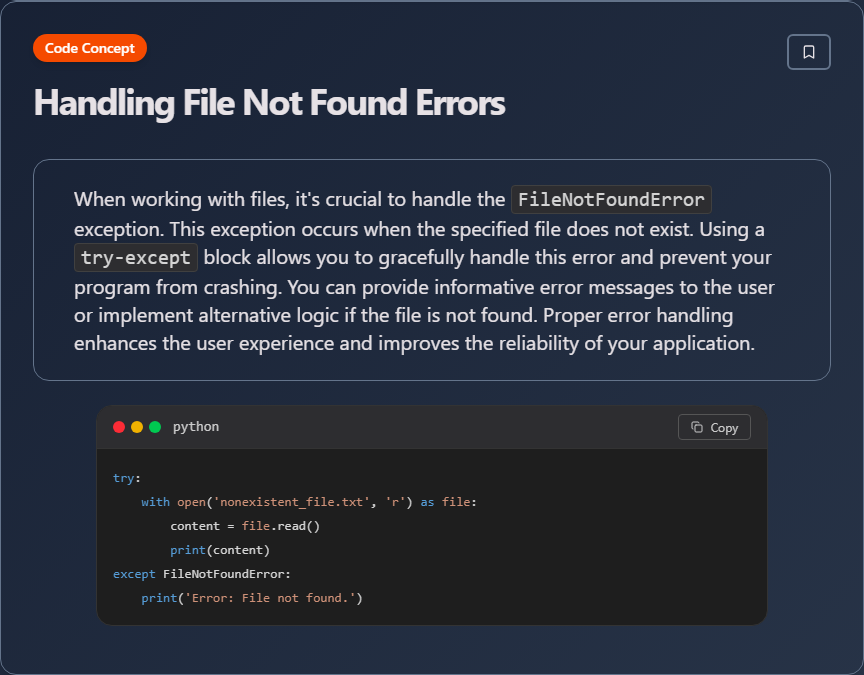
Task: Click the 'print(content)' code line
Action: tap(220, 550)
